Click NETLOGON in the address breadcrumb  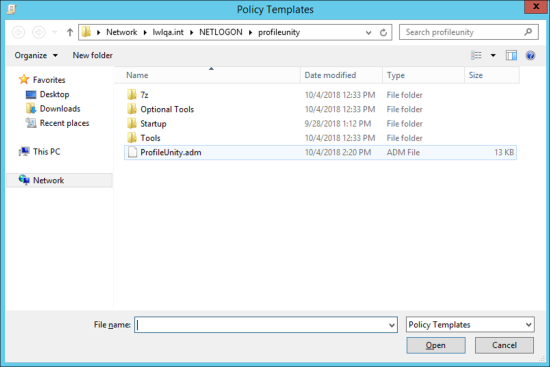pos(221,32)
